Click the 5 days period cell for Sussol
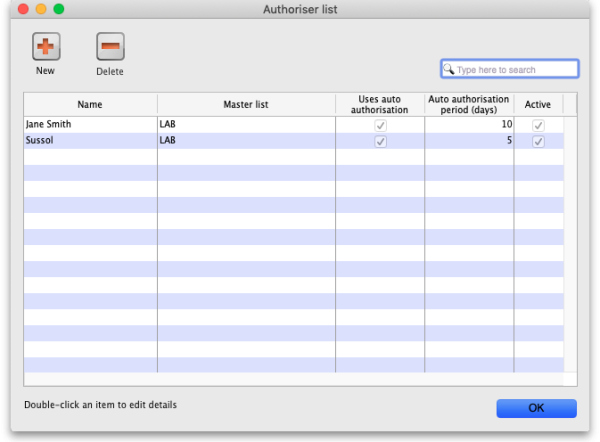 pyautogui.click(x=508, y=141)
